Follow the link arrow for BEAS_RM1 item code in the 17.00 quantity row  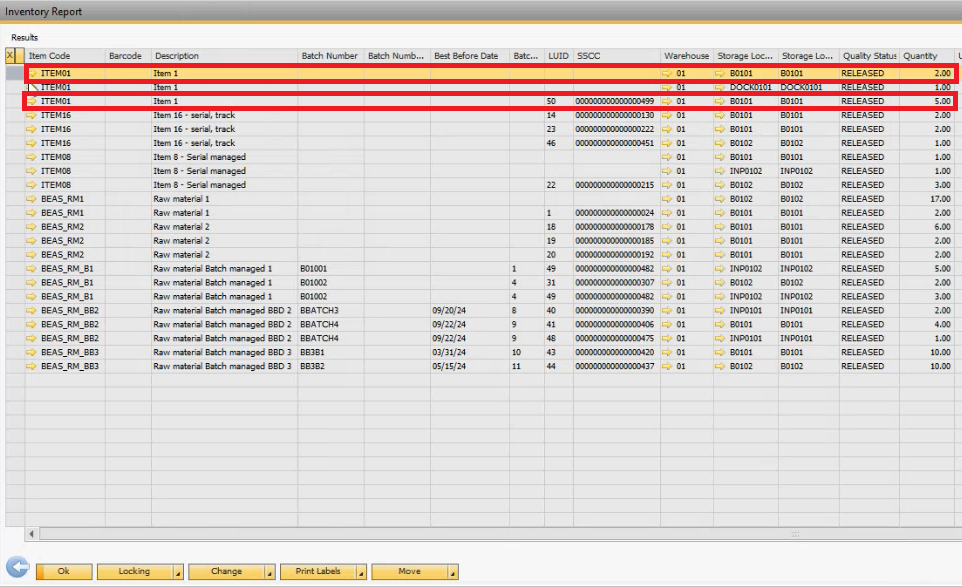pyautogui.click(x=33, y=199)
